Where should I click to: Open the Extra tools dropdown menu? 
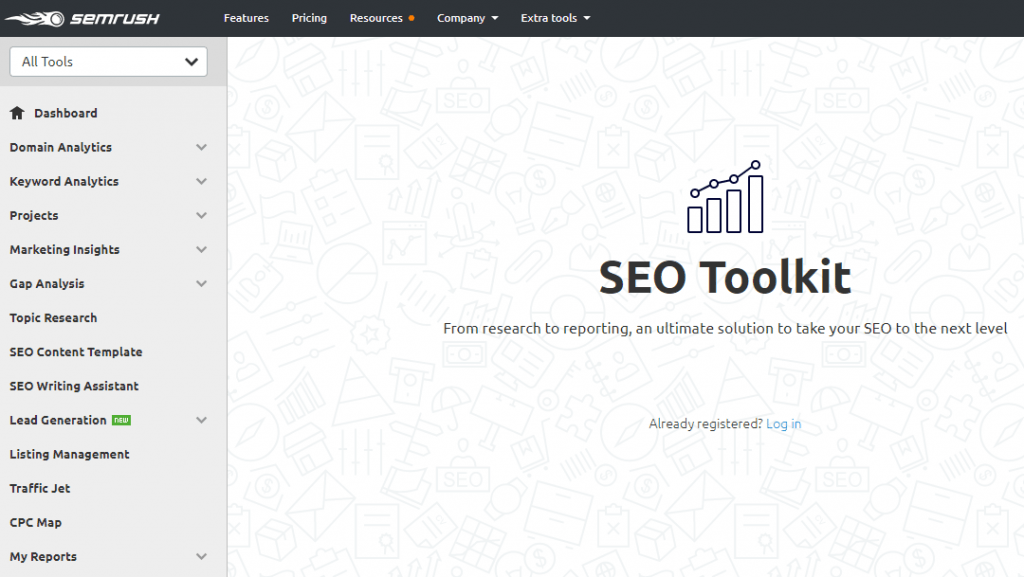click(555, 18)
